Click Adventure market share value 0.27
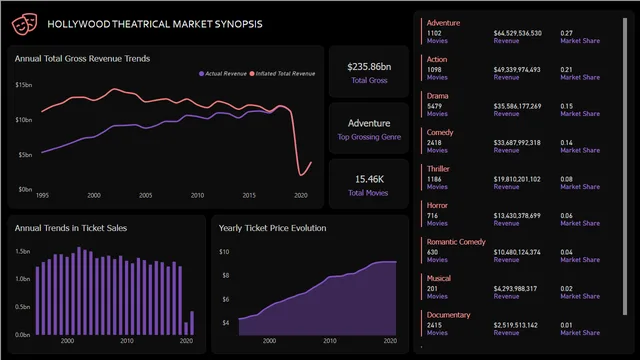The height and width of the screenshot is (360, 640). [566, 33]
